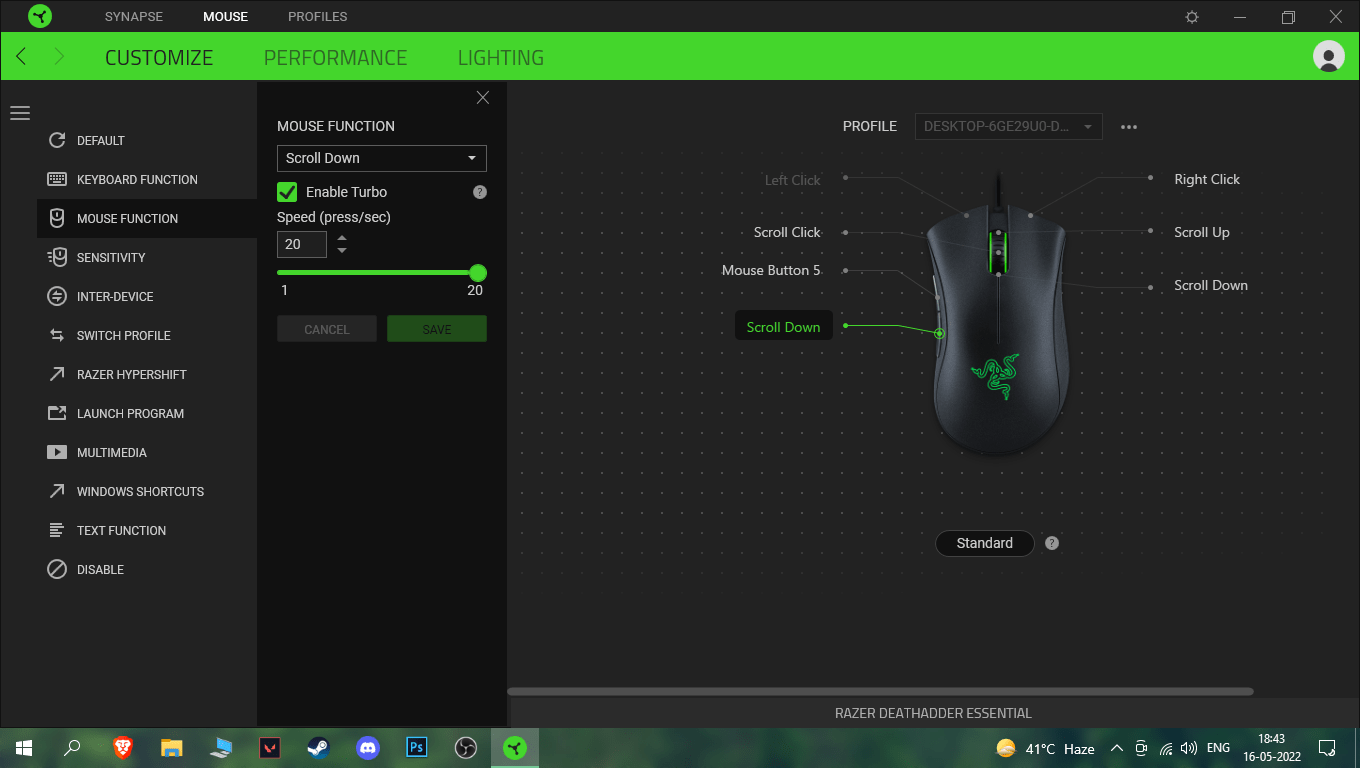Click the speed value input field
1360x768 pixels.
(x=302, y=244)
